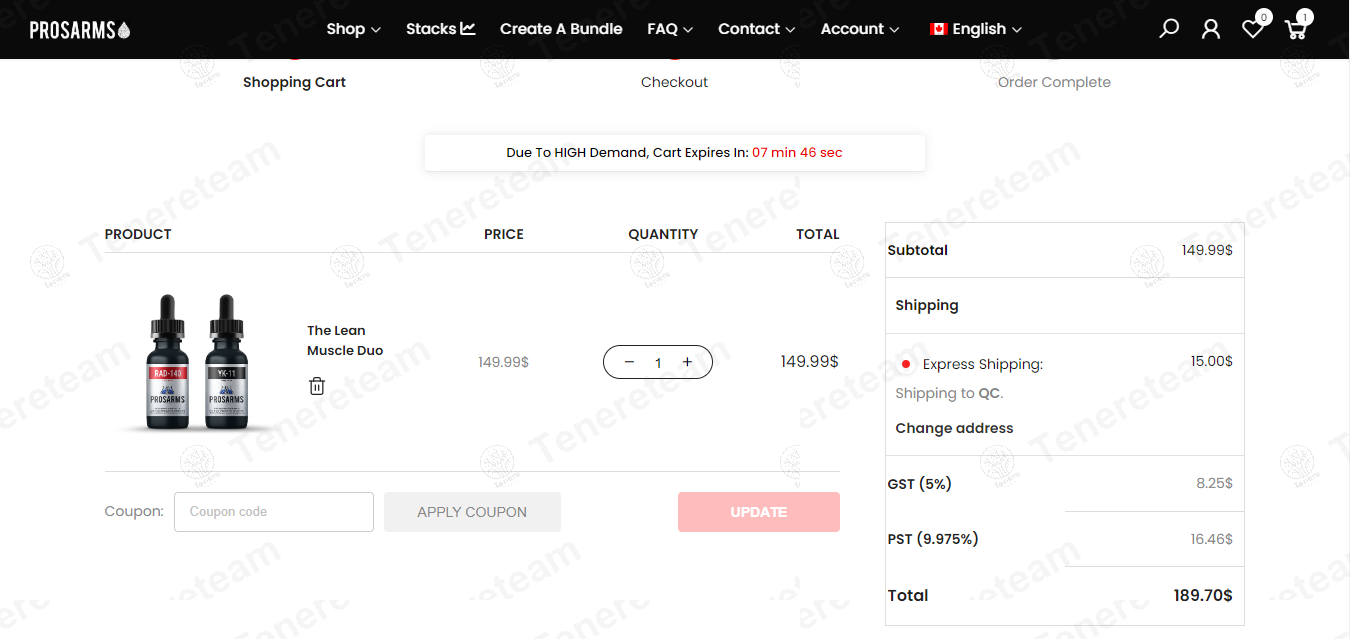The height and width of the screenshot is (639, 1350).
Task: Expand the FAQ dropdown menu
Action: point(670,29)
